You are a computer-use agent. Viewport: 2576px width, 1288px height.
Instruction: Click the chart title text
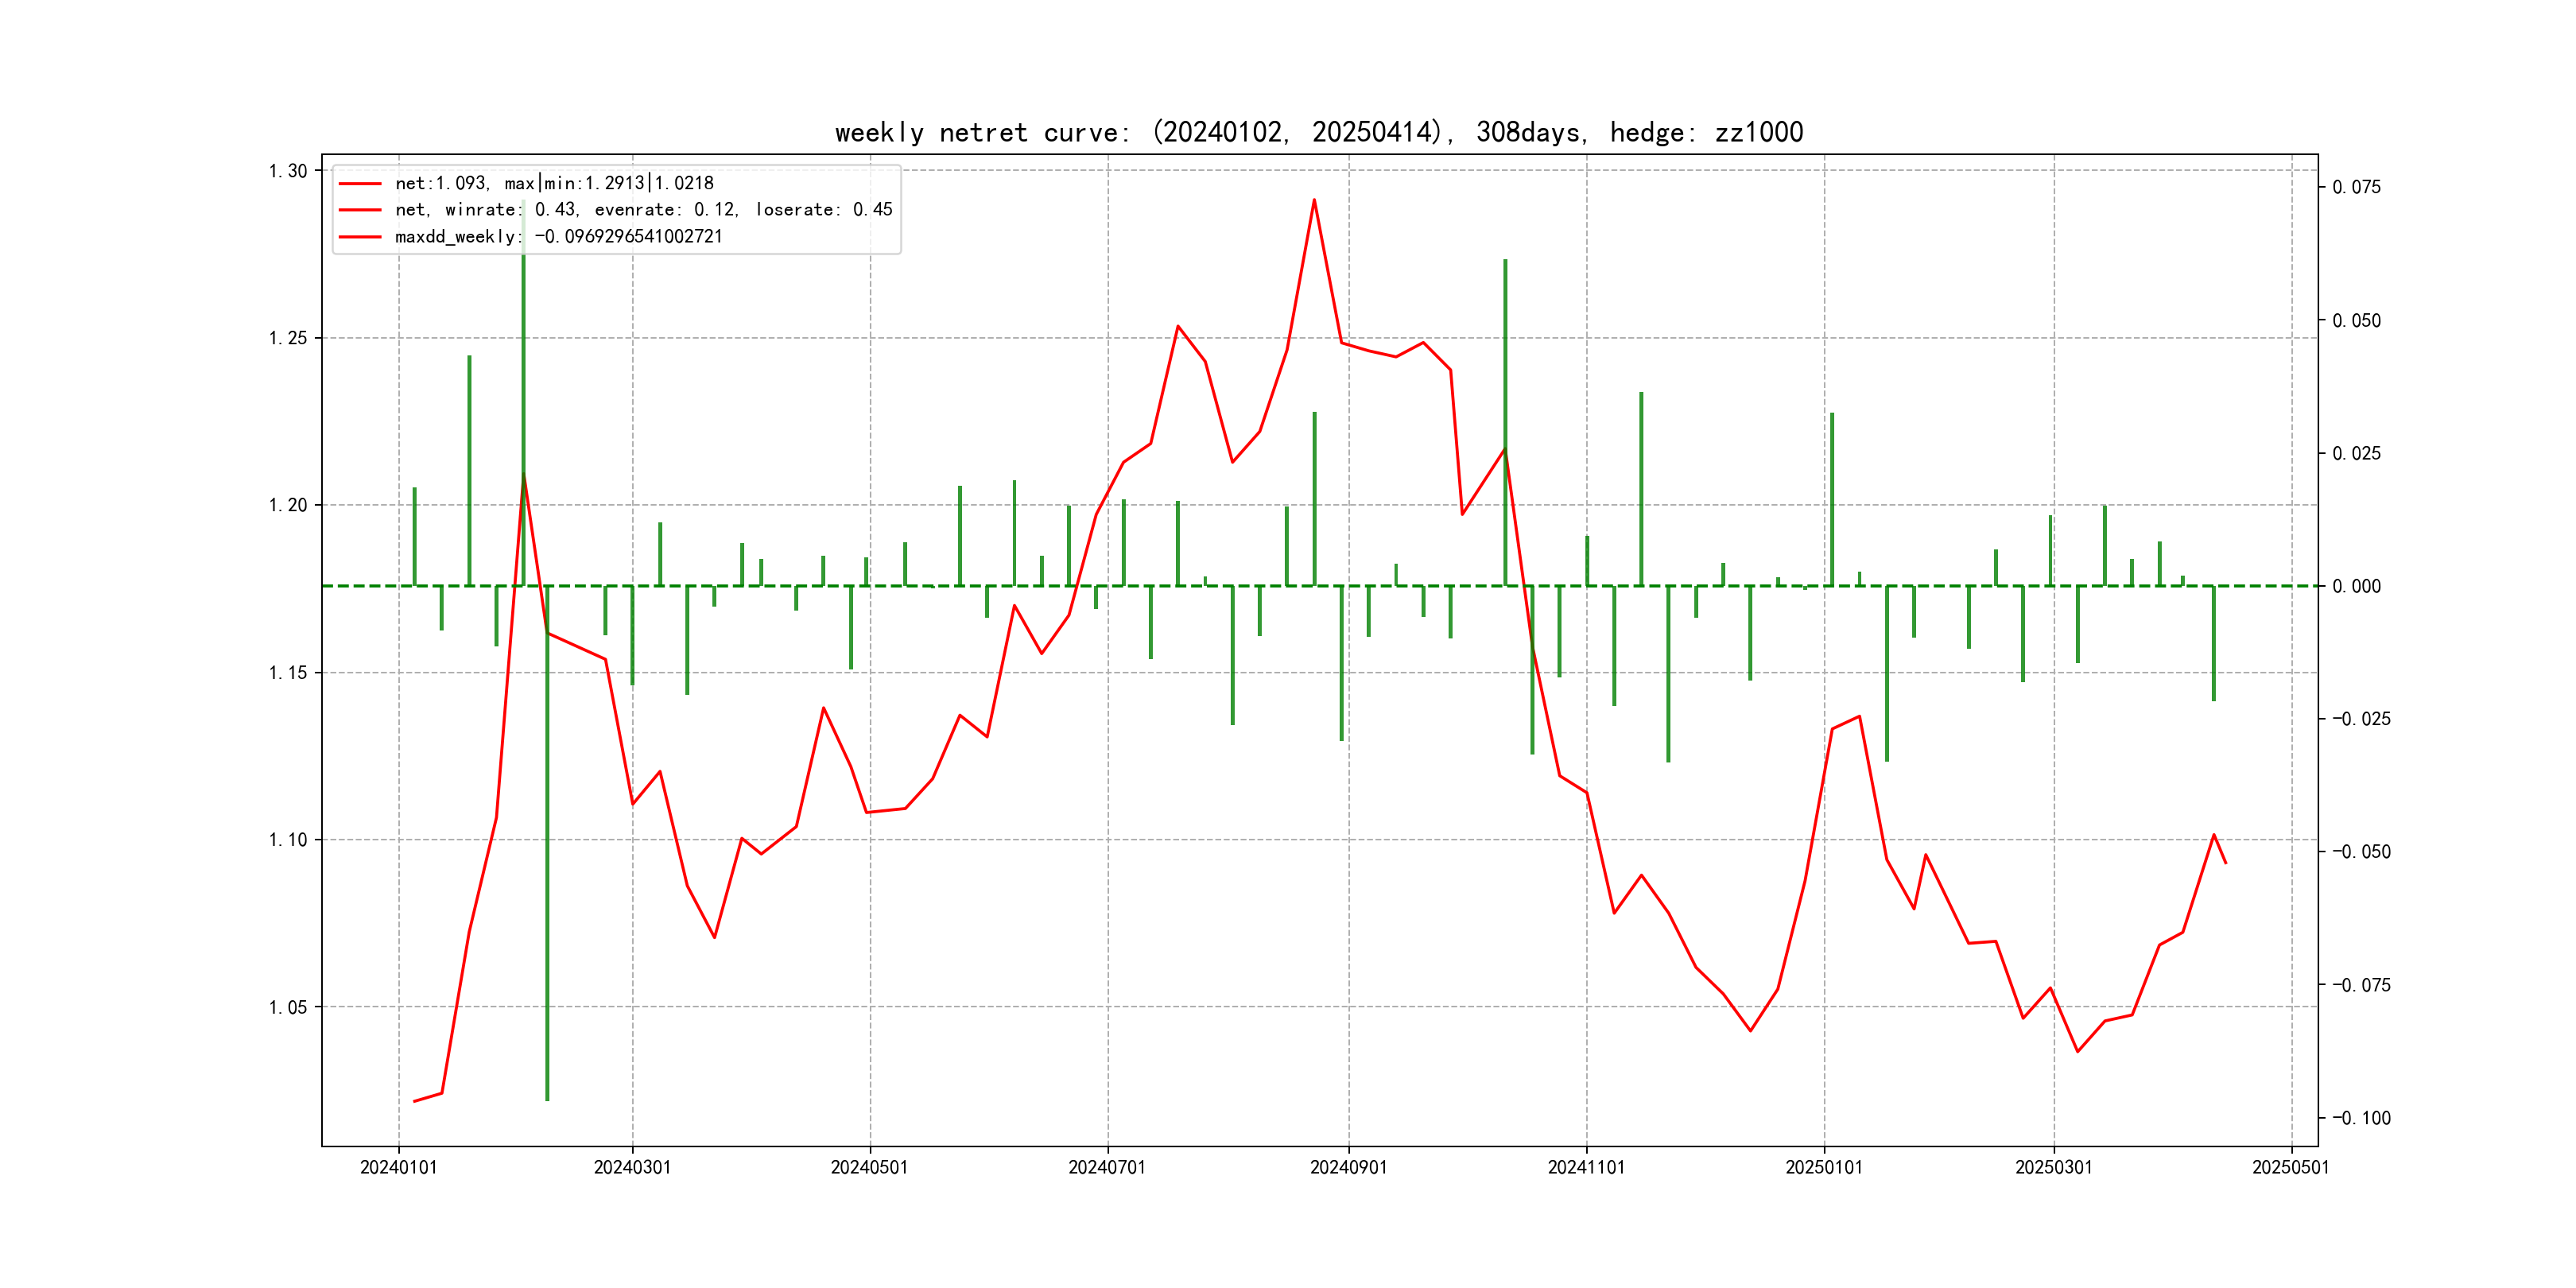pos(1319,132)
